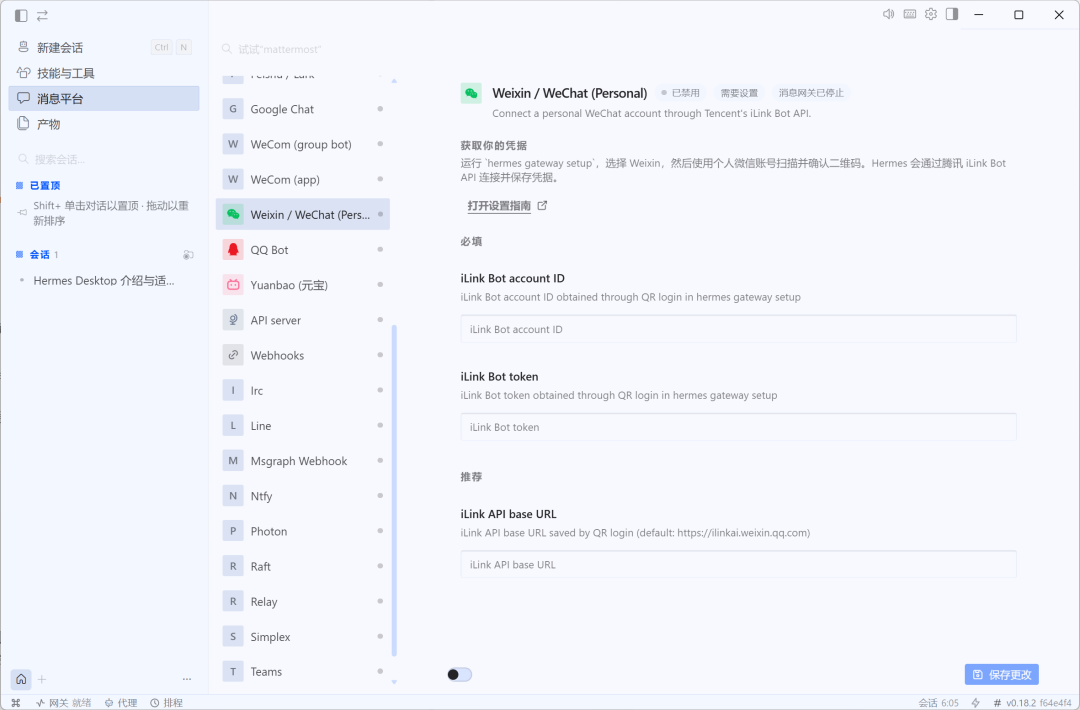Screen dimensions: 1080x710
Task: Click the icon beside 会话 header
Action: pos(187,255)
